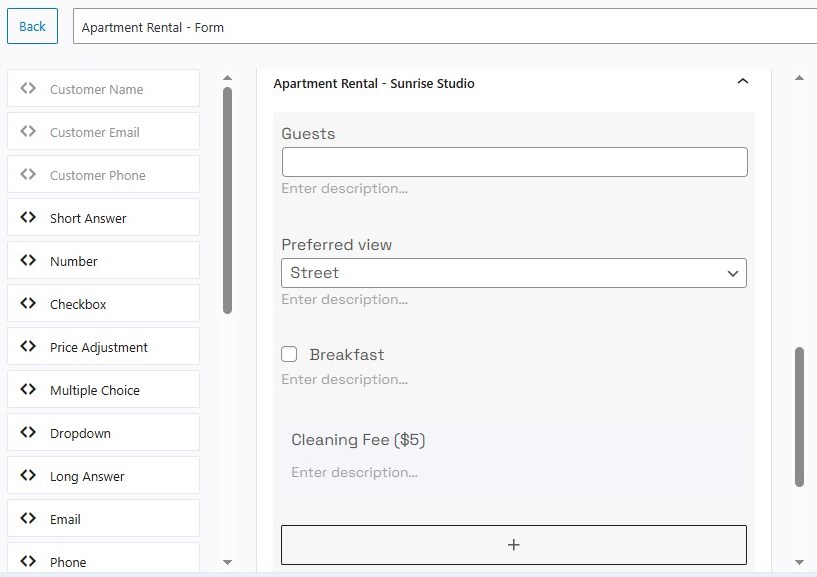
Task: Collapse the Apartment Rental - Sunrise Studio section
Action: [742, 81]
